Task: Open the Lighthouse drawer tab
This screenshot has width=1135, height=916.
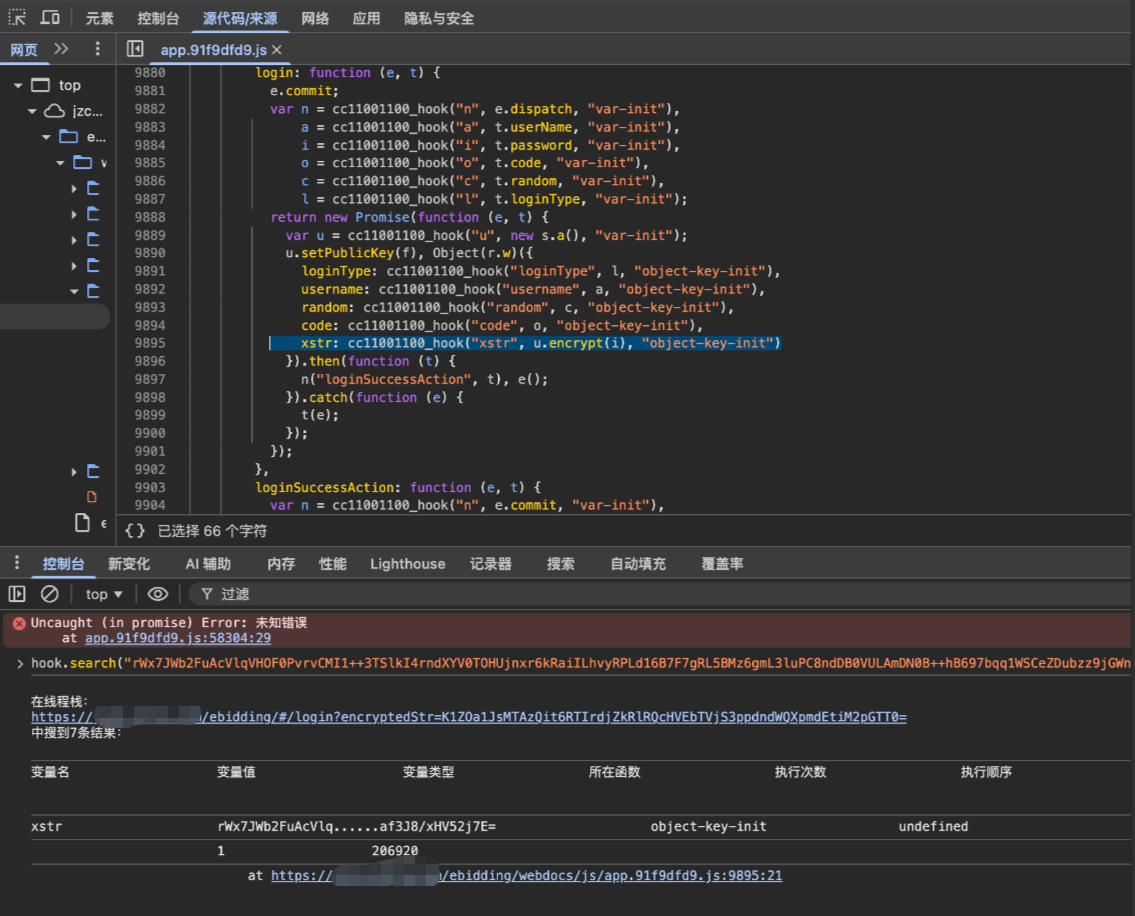Action: [x=407, y=564]
